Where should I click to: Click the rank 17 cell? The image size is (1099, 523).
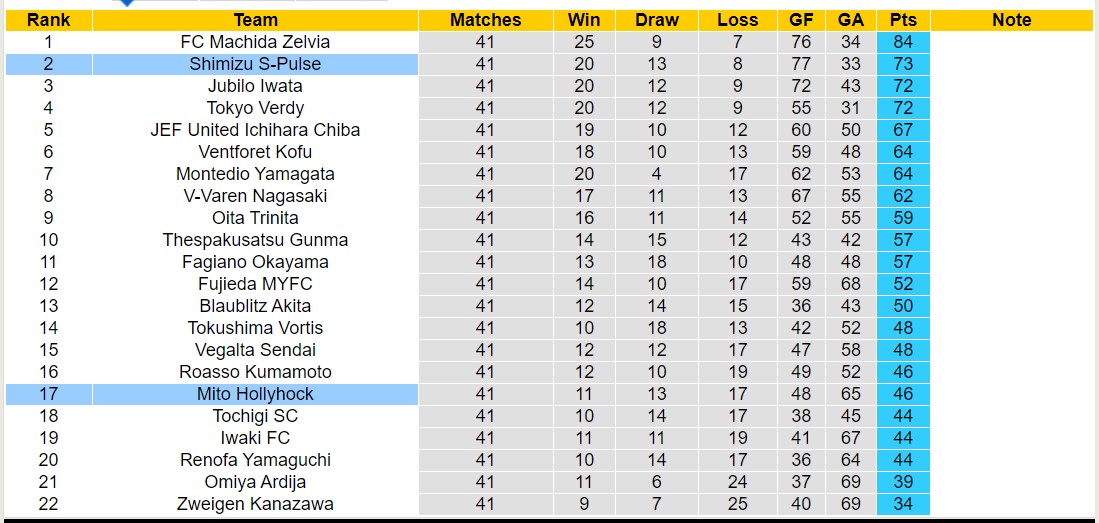[48, 394]
